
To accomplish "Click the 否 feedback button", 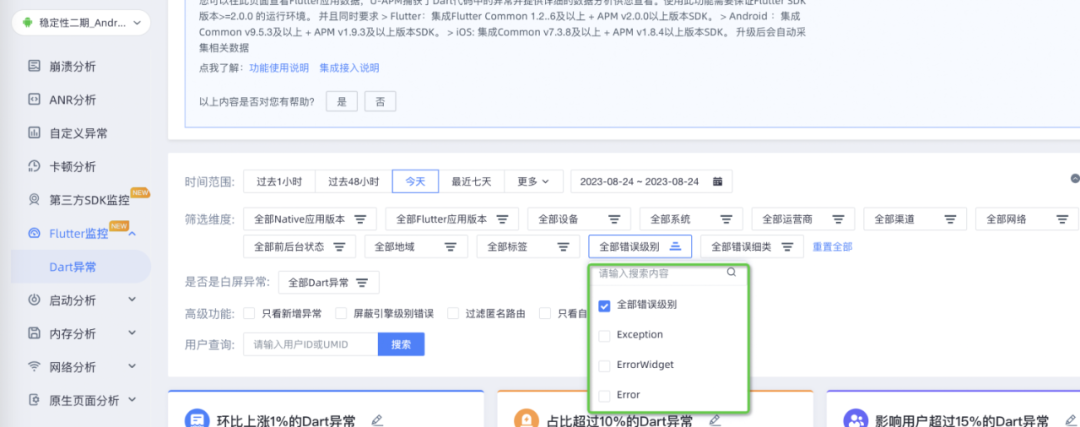I will [380, 101].
